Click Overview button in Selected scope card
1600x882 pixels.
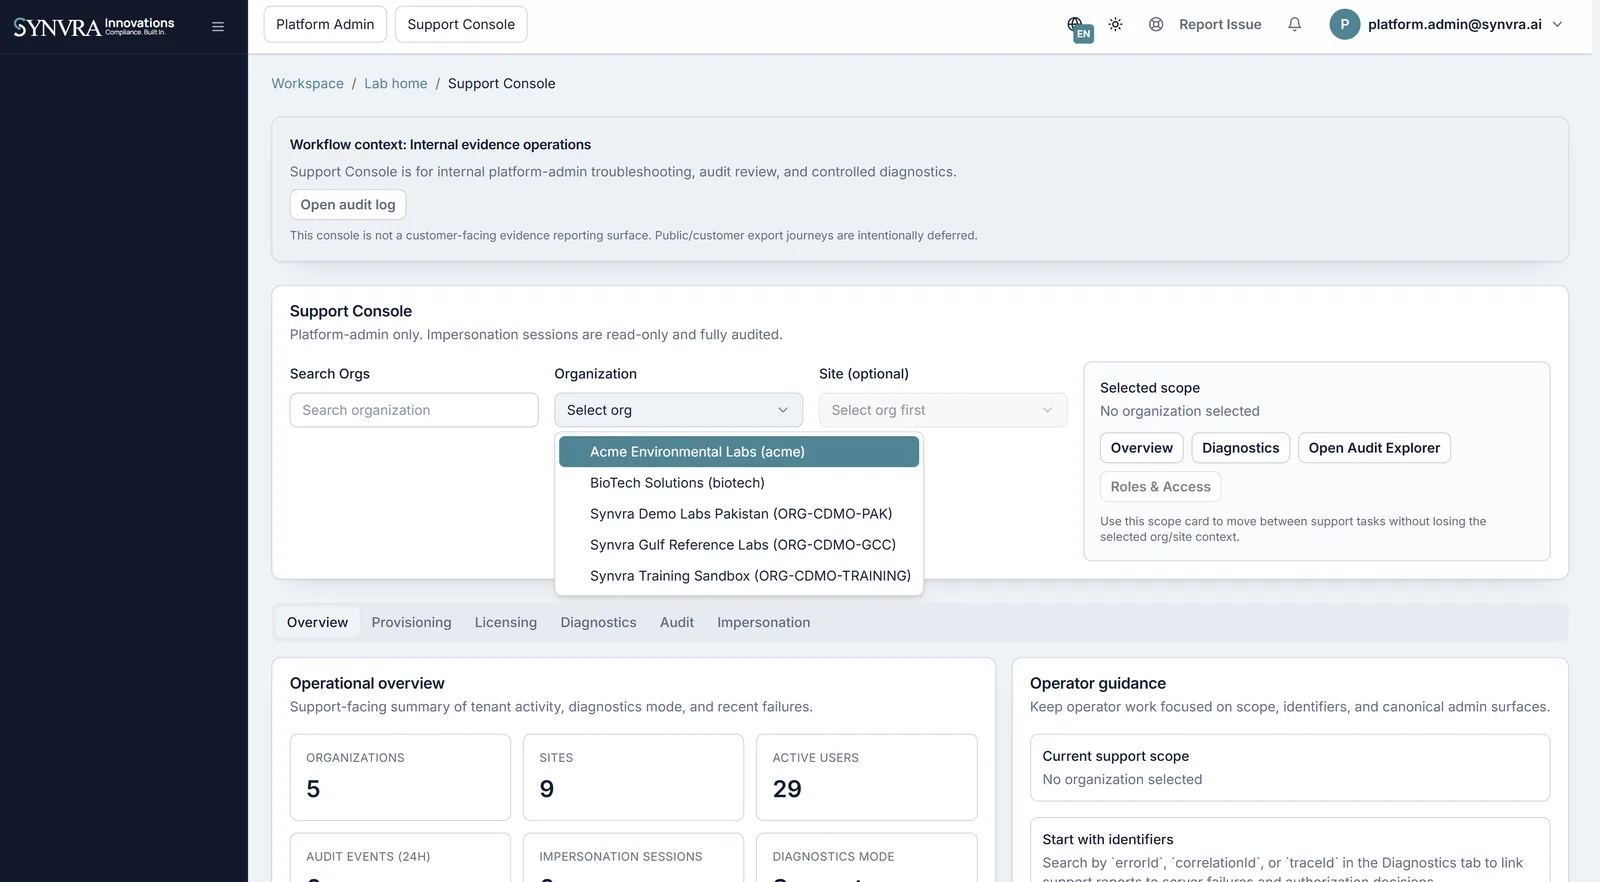(x=1142, y=448)
